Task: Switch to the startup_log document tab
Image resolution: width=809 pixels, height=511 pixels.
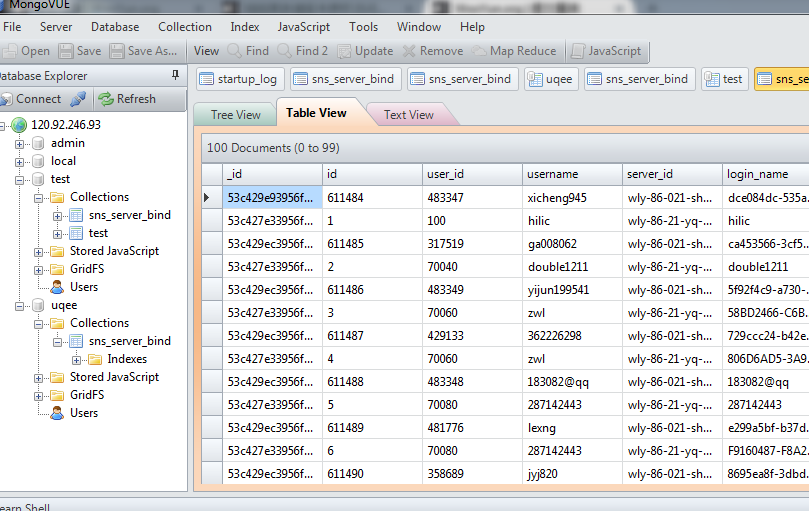Action: point(240,79)
